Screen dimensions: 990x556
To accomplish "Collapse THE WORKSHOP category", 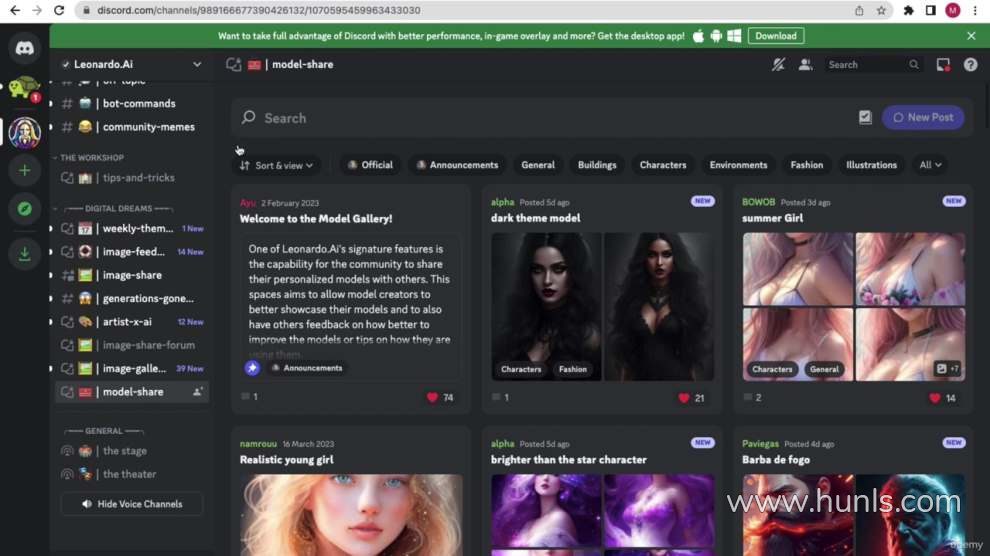I will [x=90, y=158].
